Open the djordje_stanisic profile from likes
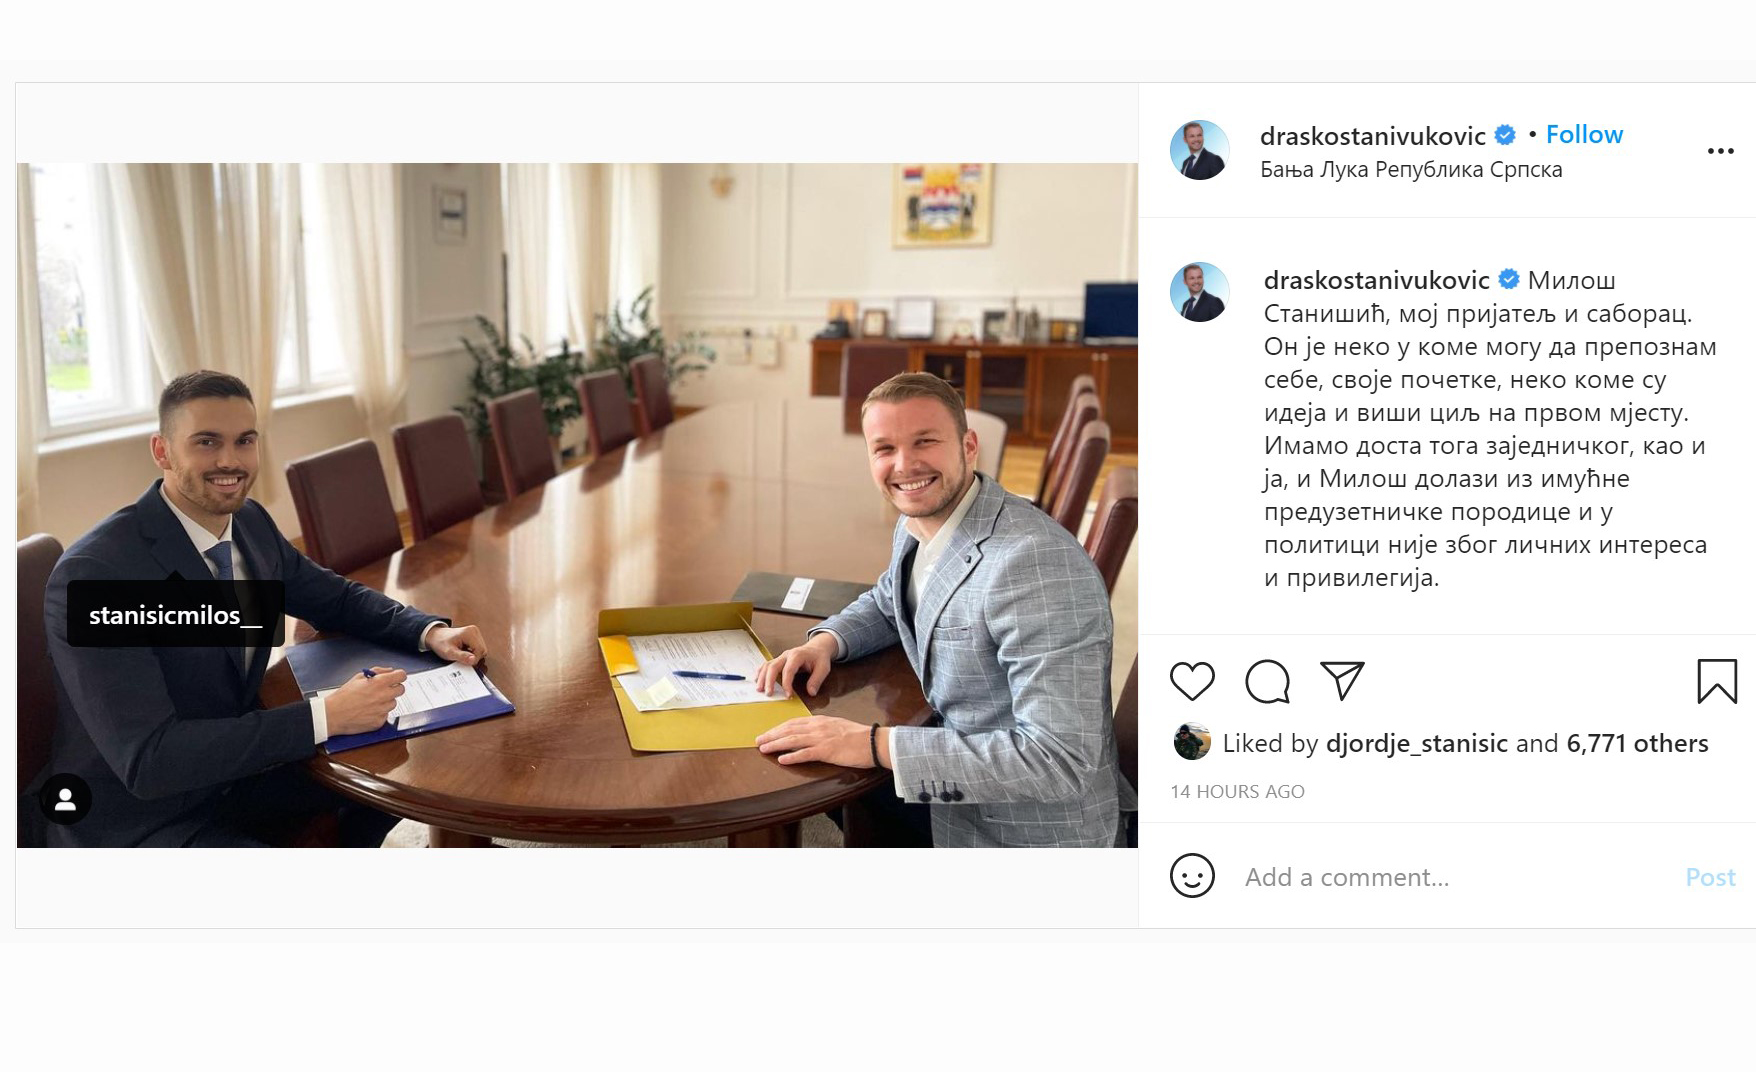The width and height of the screenshot is (1756, 1072). pyautogui.click(x=1416, y=743)
